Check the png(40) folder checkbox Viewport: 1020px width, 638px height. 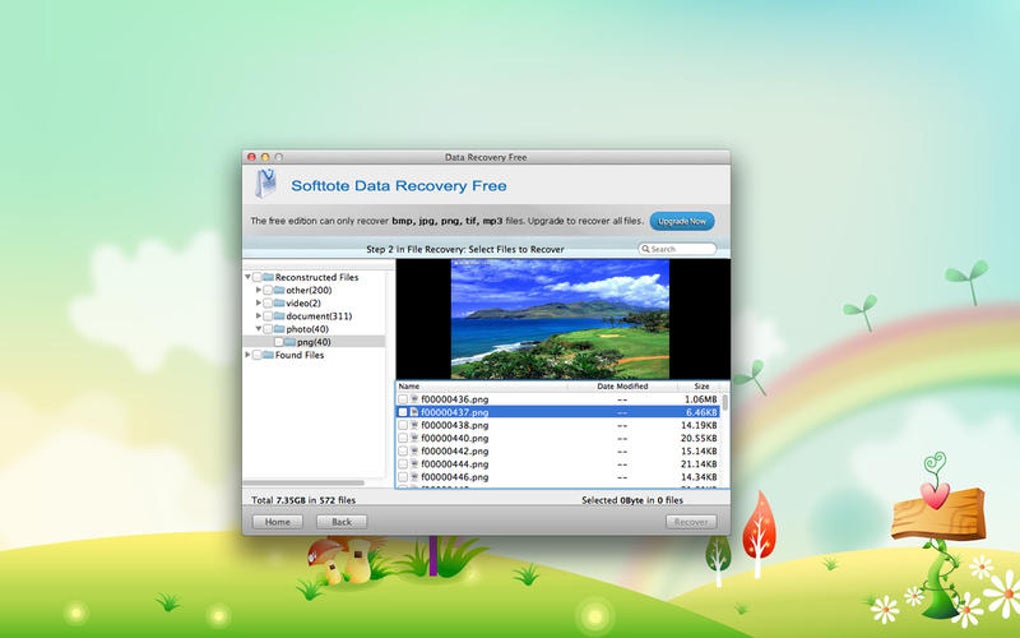click(x=278, y=342)
